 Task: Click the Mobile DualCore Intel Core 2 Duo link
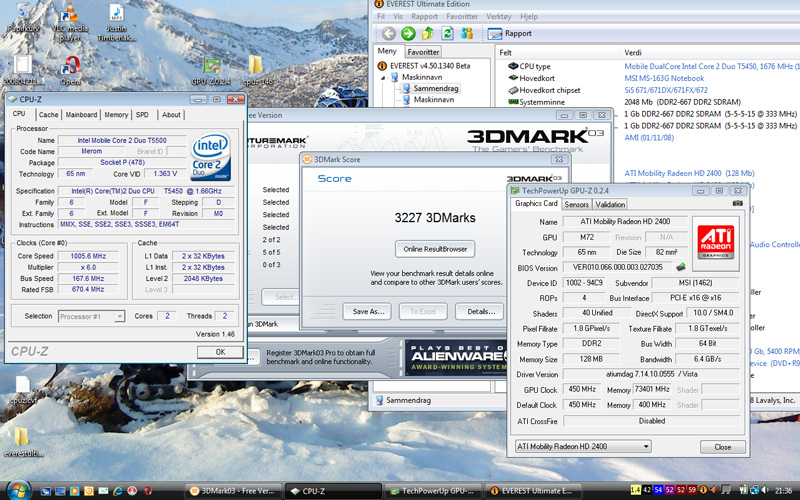(712, 66)
